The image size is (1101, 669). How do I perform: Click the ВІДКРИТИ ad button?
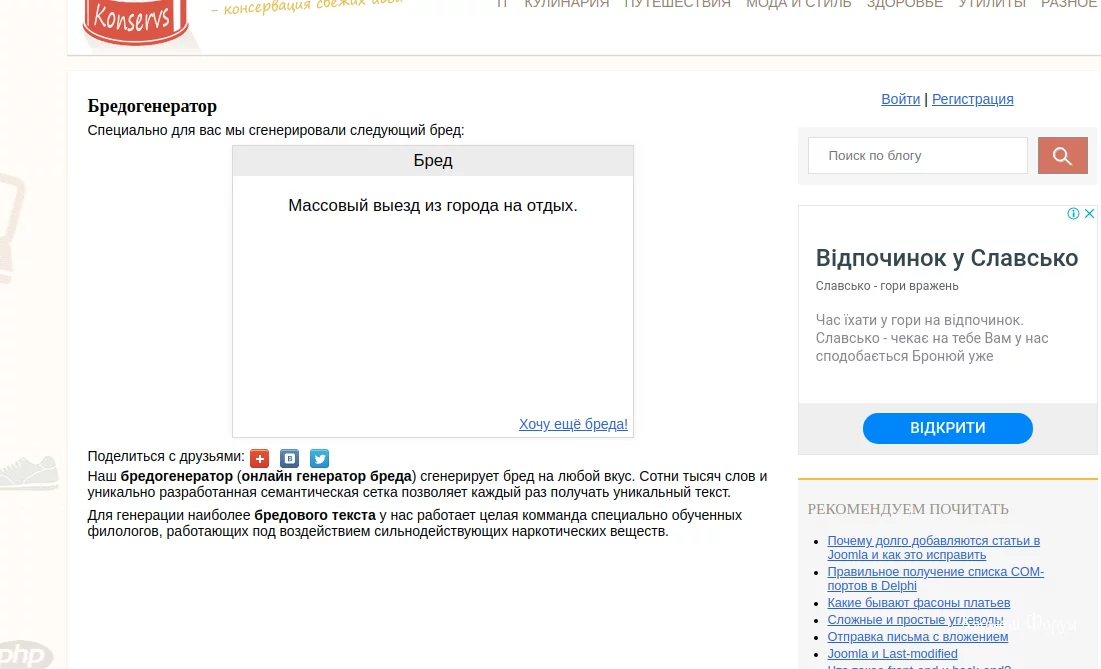point(948,428)
